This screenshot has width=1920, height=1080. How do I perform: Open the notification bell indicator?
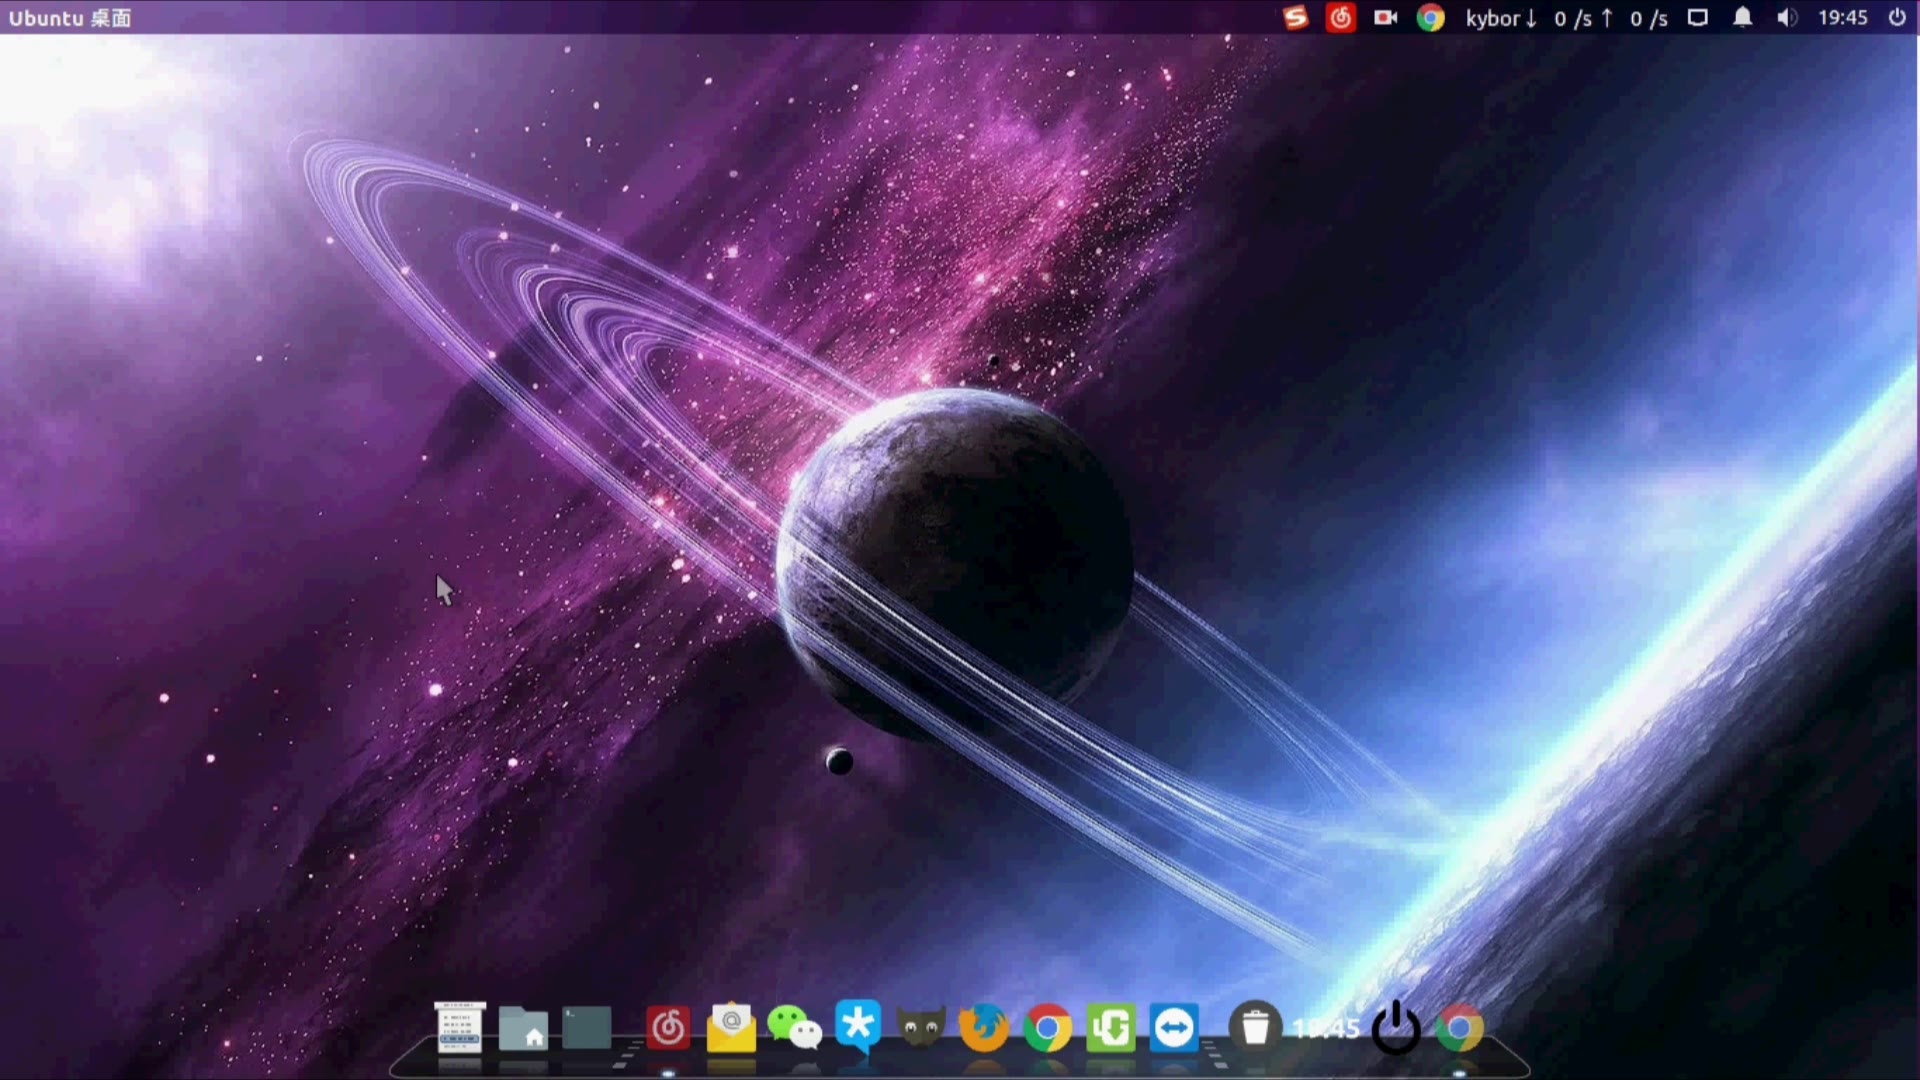click(1742, 18)
